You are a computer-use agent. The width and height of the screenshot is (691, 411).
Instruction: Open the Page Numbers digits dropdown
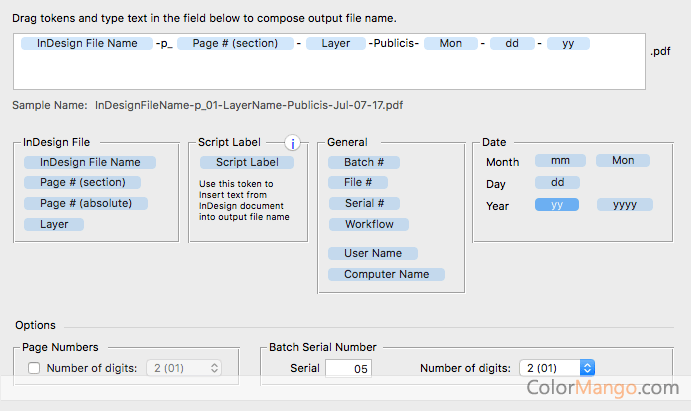(x=184, y=368)
